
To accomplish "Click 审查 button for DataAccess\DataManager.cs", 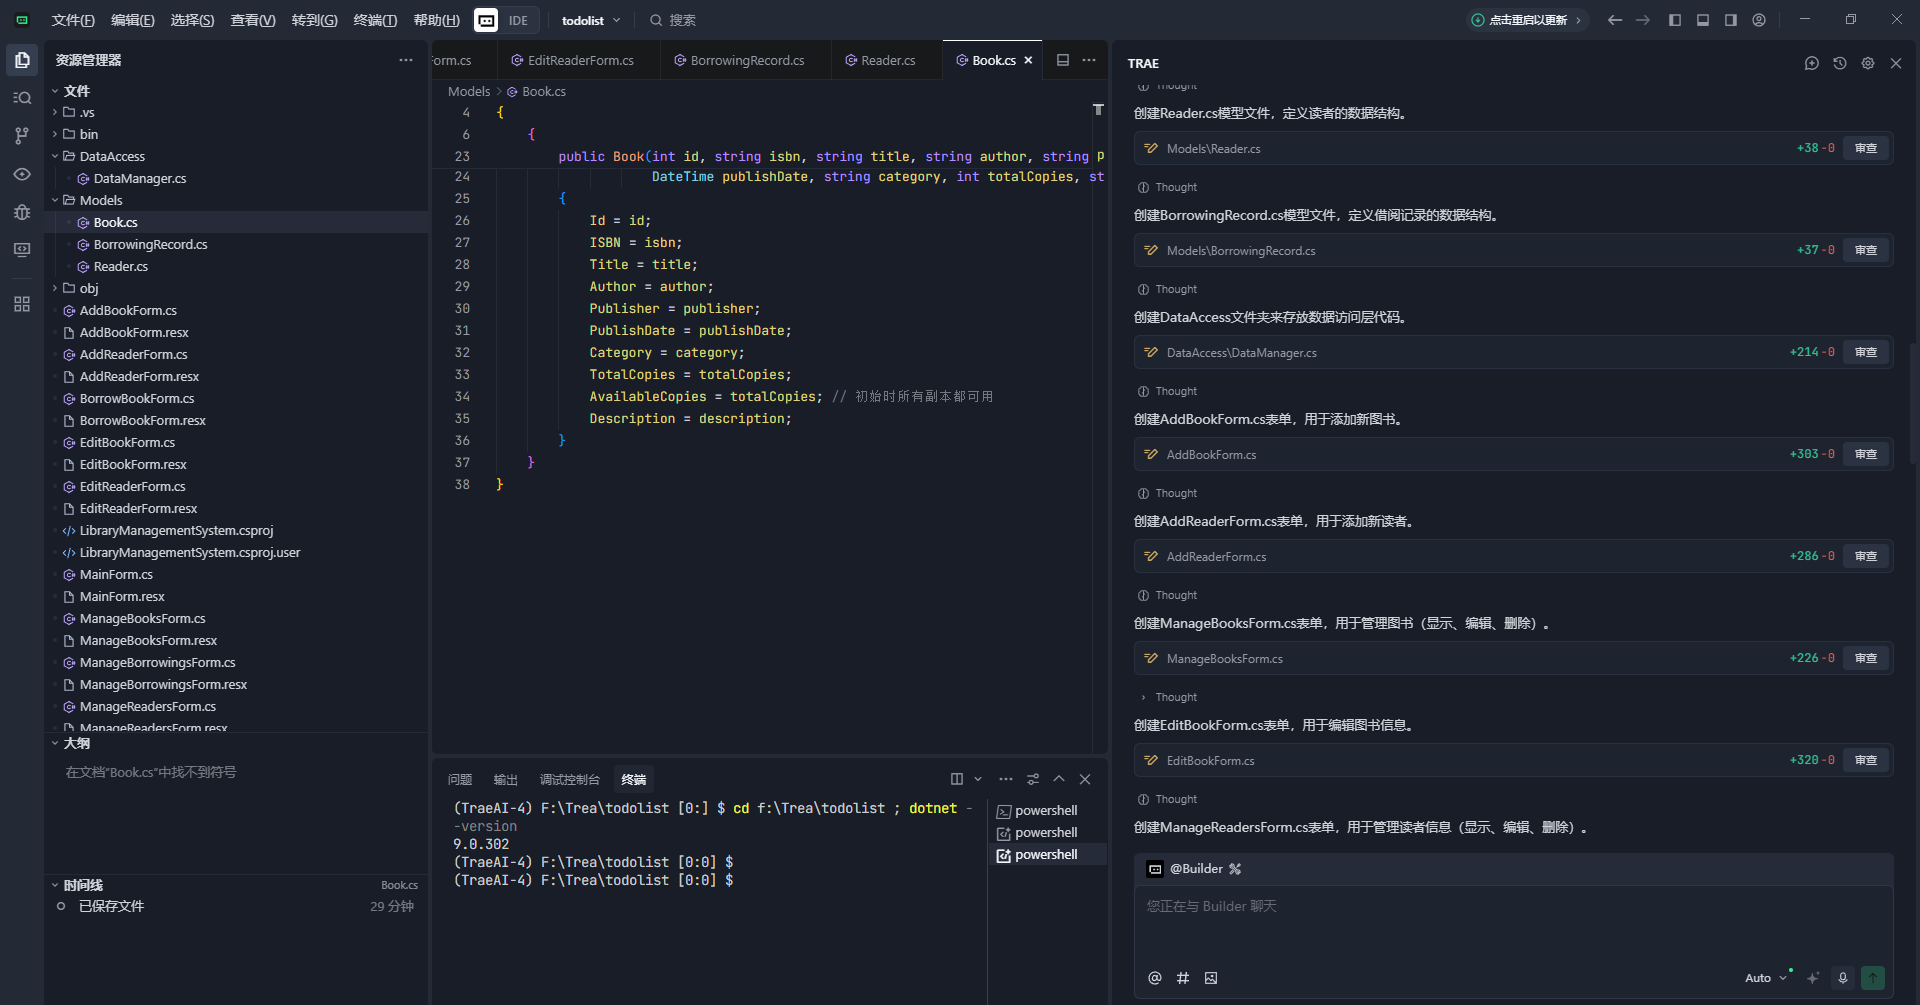I will pyautogui.click(x=1866, y=352).
